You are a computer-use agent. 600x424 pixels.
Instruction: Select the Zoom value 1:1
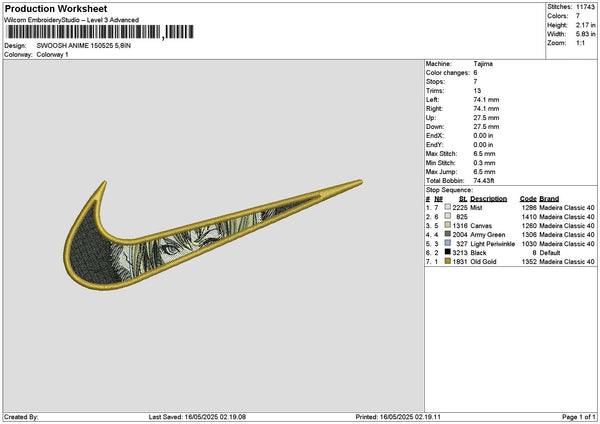pos(580,43)
